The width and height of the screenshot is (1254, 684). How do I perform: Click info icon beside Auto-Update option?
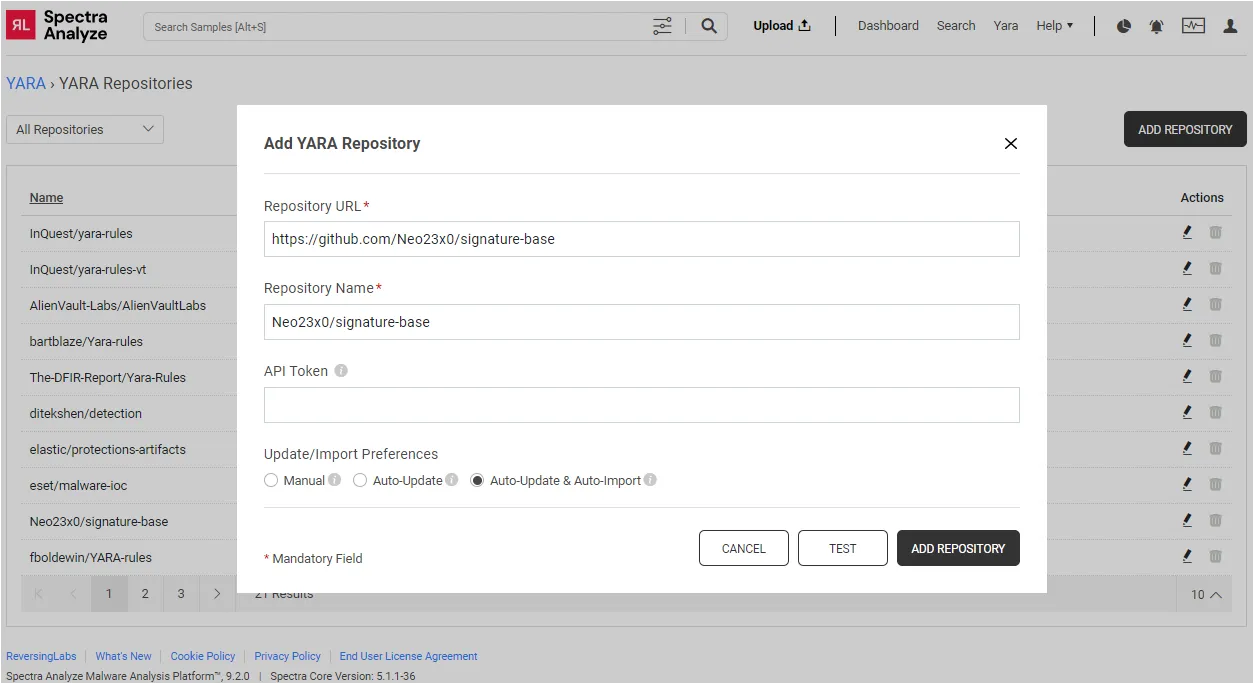tap(451, 480)
